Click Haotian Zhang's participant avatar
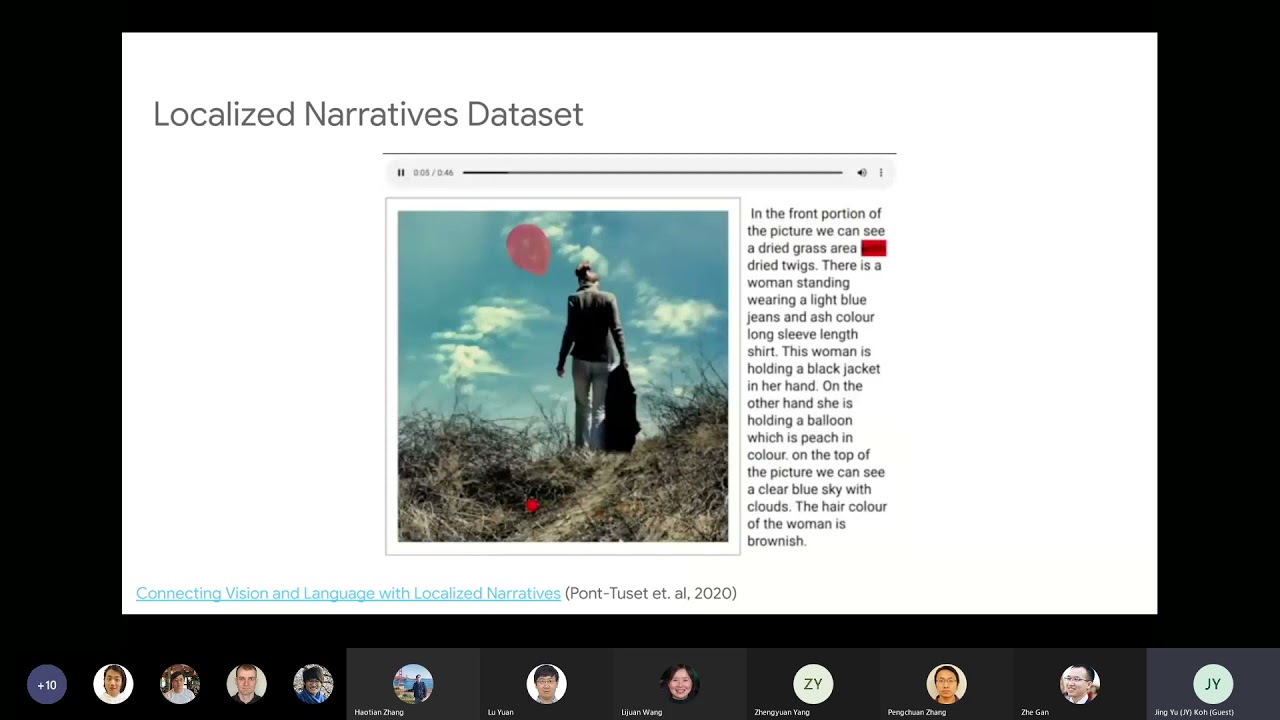Image resolution: width=1280 pixels, height=720 pixels. pyautogui.click(x=413, y=684)
